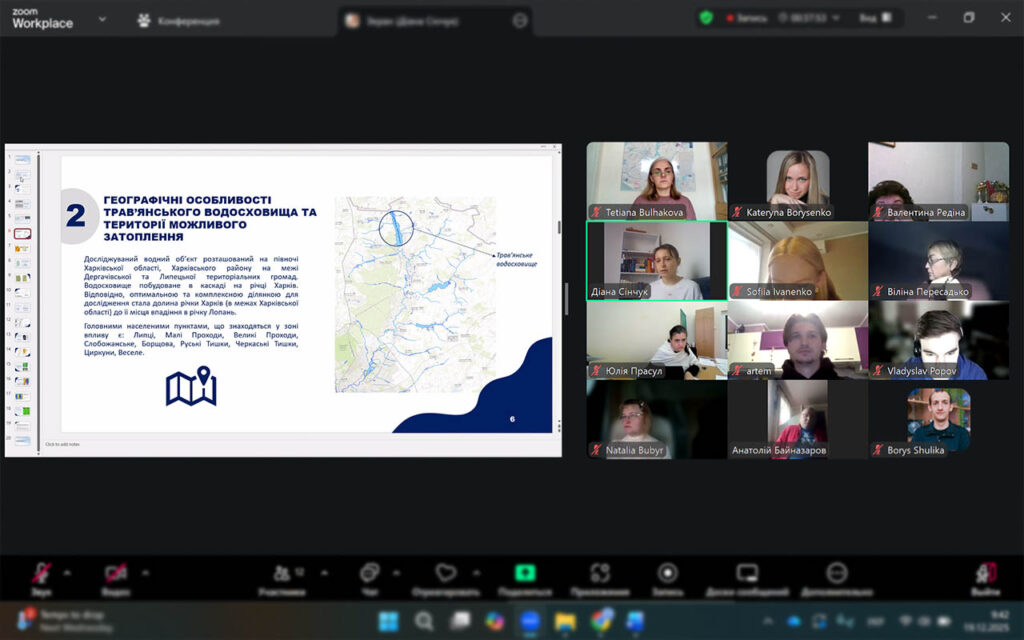The width and height of the screenshot is (1024, 640).
Task: Toggle the microphone mute button
Action: 41,575
